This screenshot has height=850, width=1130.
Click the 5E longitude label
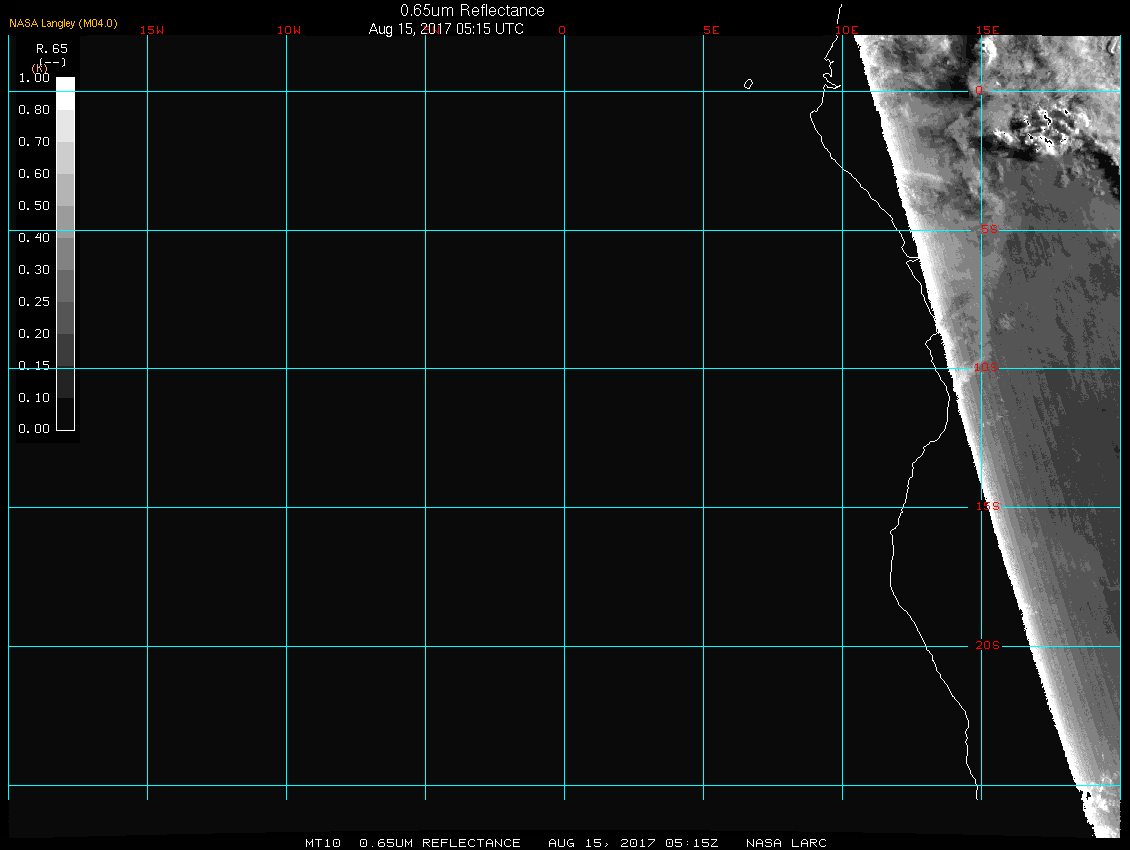(711, 30)
